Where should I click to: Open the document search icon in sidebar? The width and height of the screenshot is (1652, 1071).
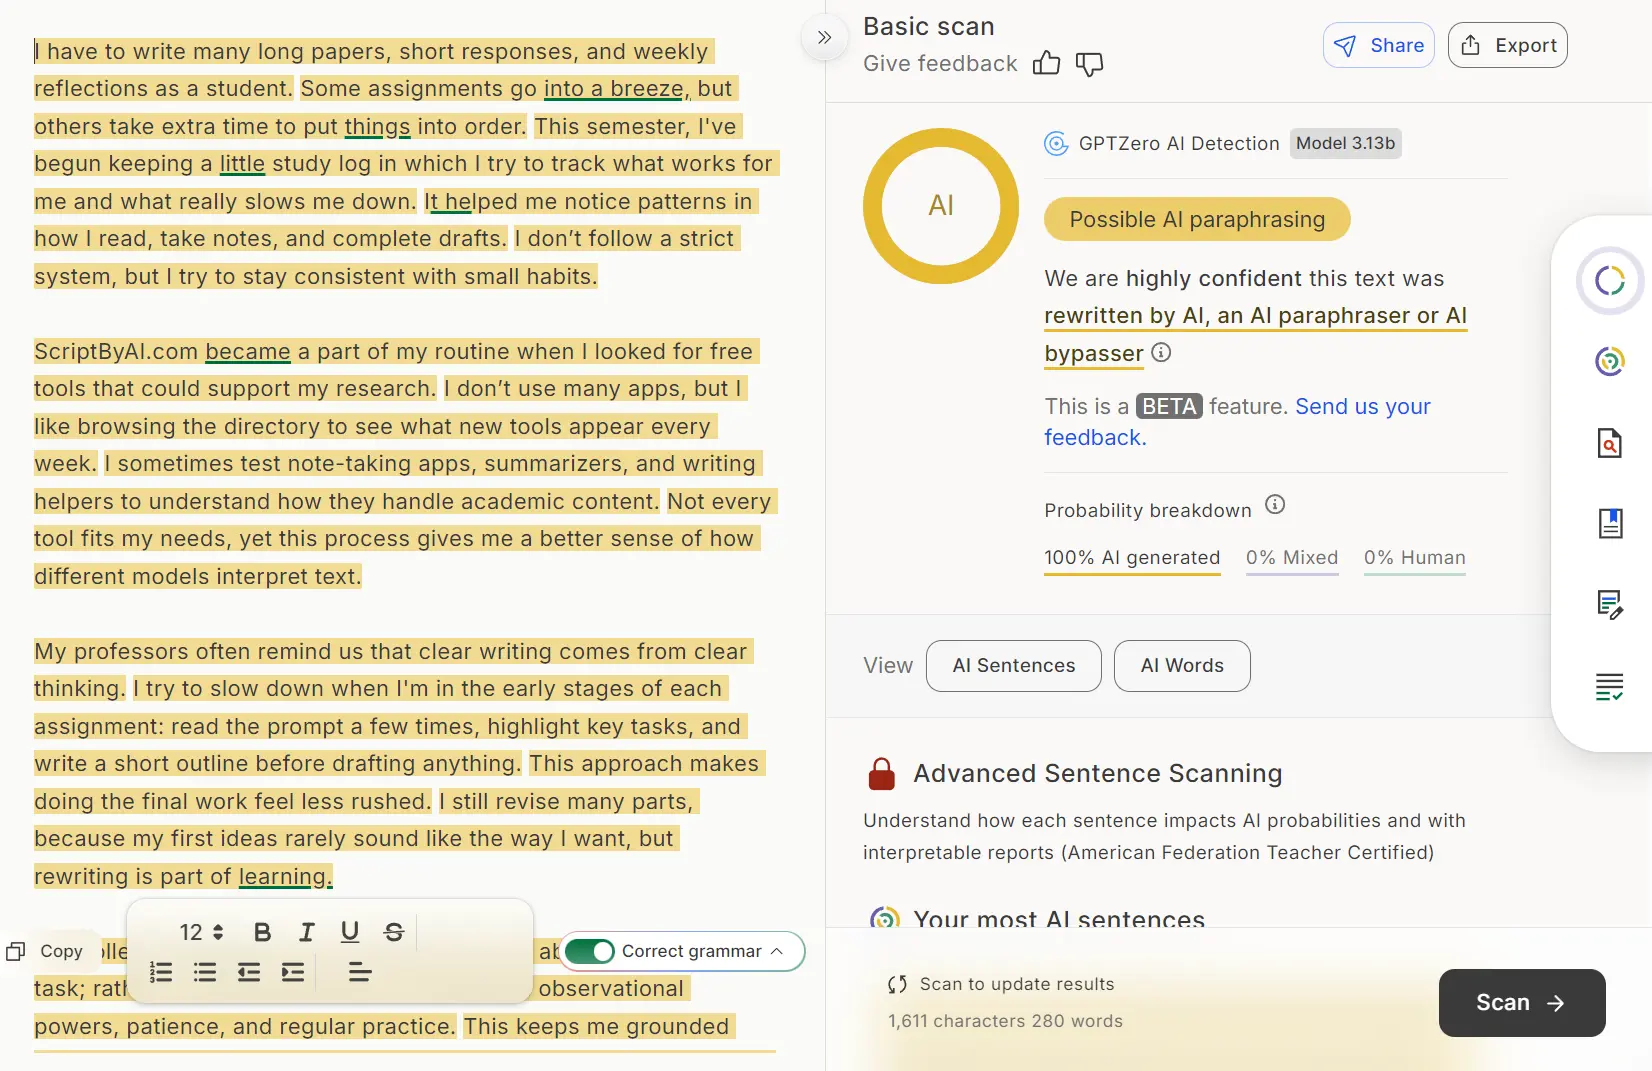1609,442
